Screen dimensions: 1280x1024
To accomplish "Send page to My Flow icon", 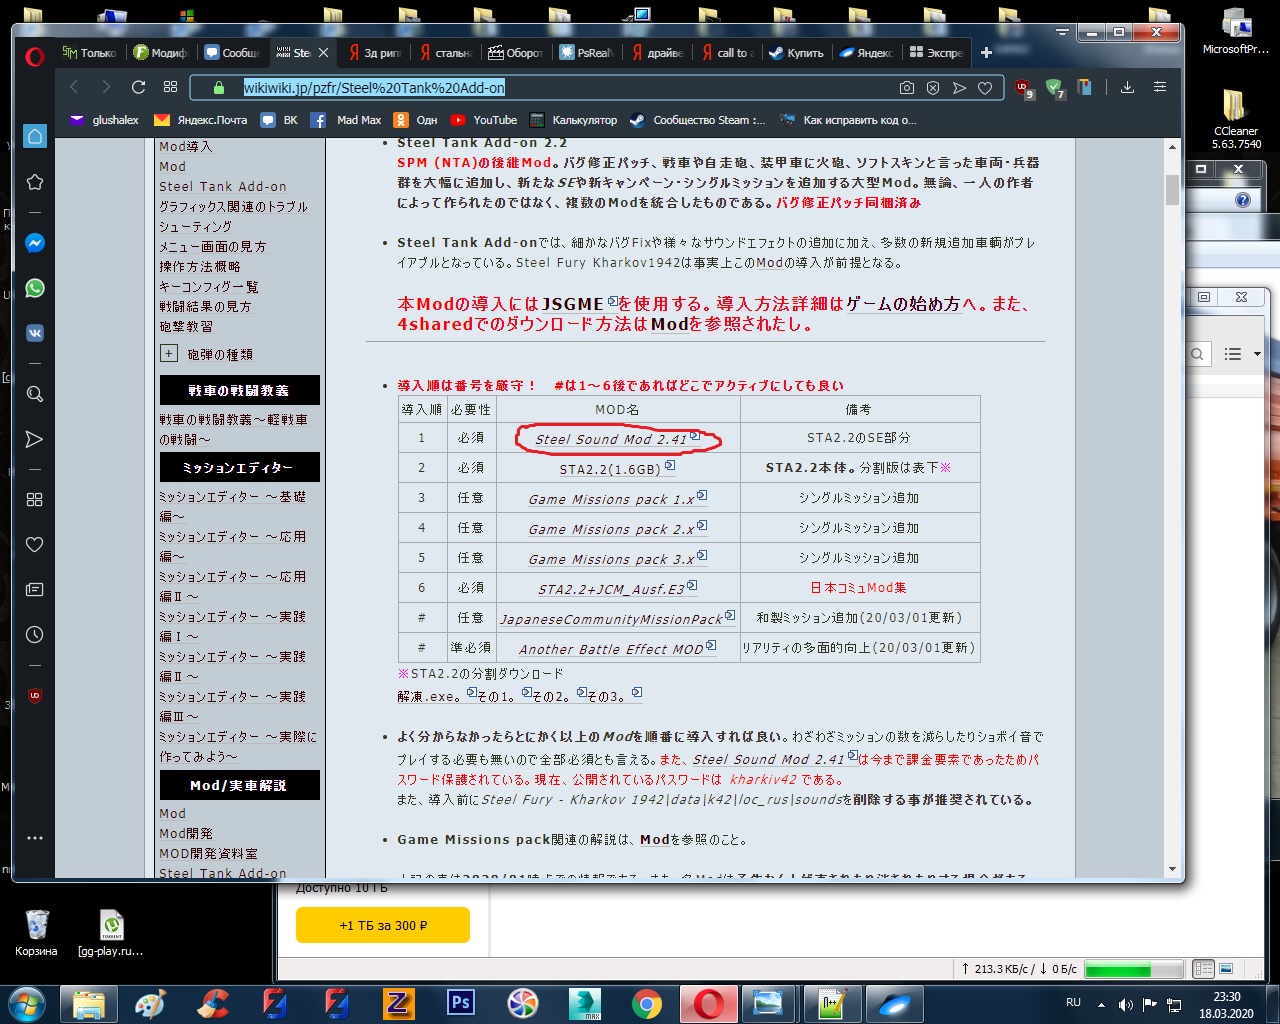I will [x=959, y=88].
